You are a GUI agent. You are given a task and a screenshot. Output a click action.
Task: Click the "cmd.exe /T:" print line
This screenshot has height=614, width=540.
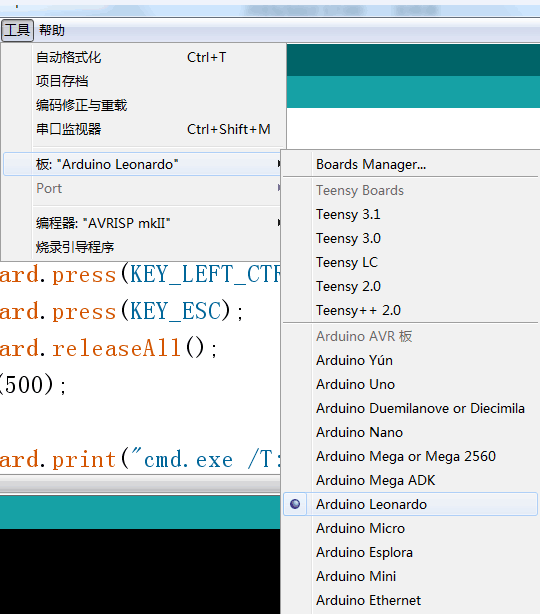[x=140, y=459]
